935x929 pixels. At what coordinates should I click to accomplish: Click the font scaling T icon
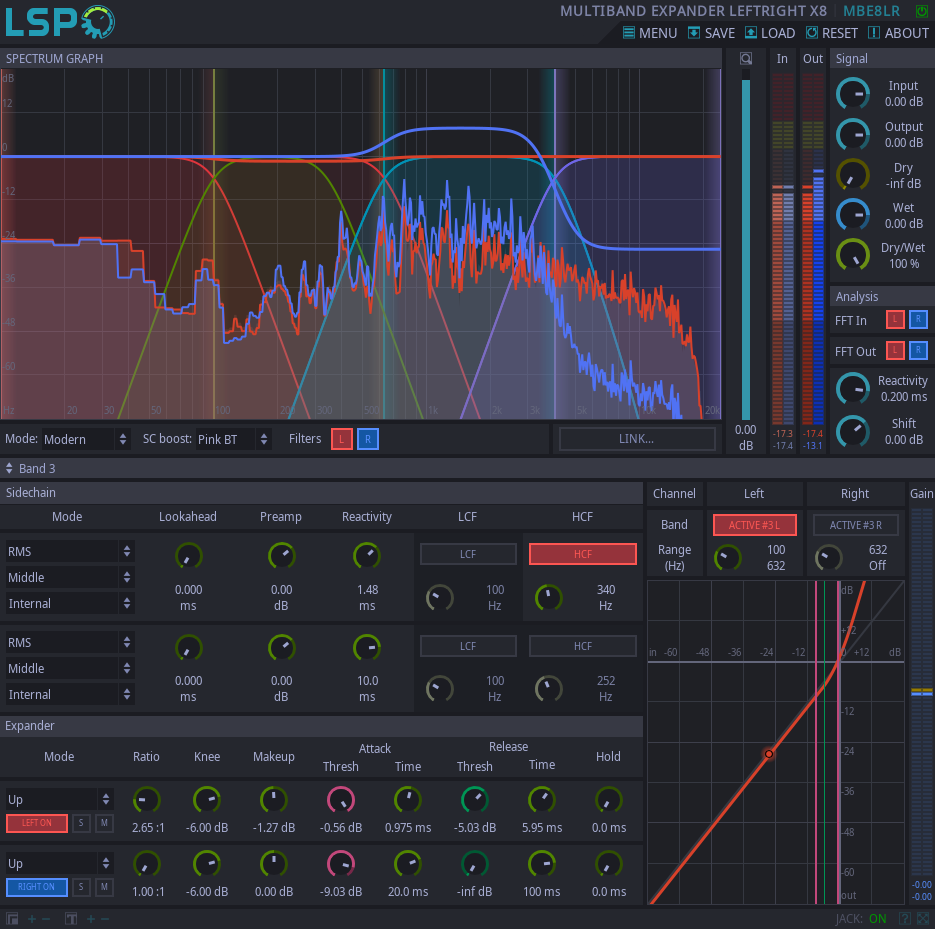[71, 919]
